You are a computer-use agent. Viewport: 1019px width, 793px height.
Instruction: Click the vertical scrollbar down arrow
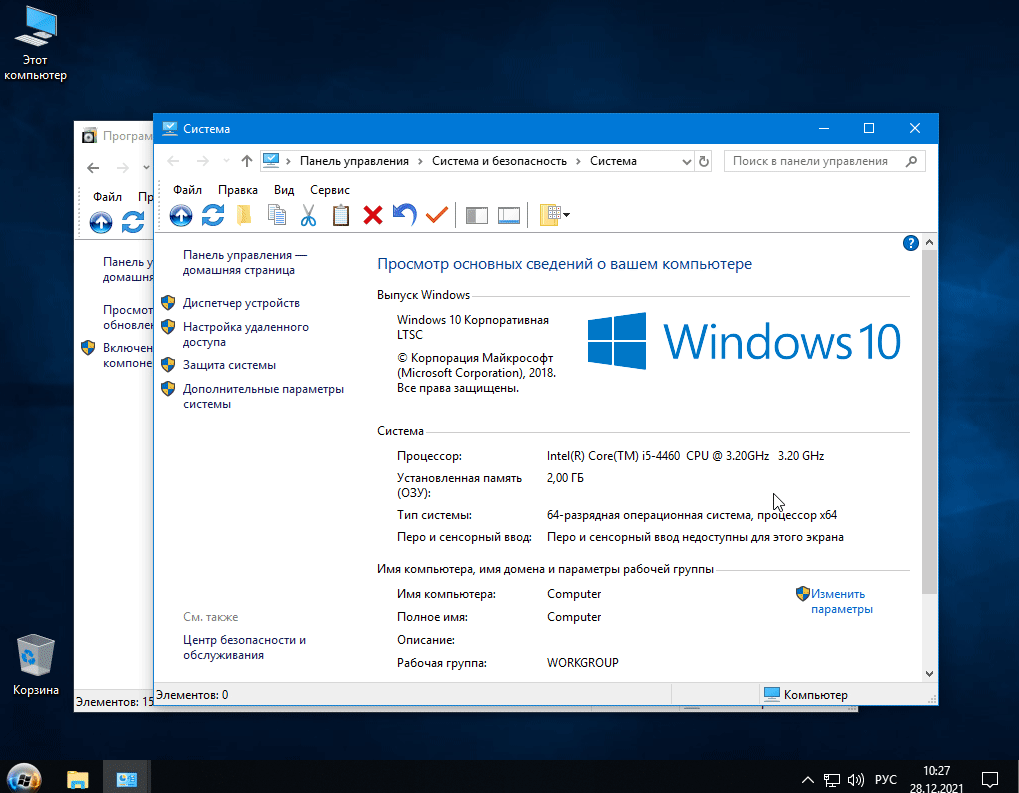tap(929, 674)
